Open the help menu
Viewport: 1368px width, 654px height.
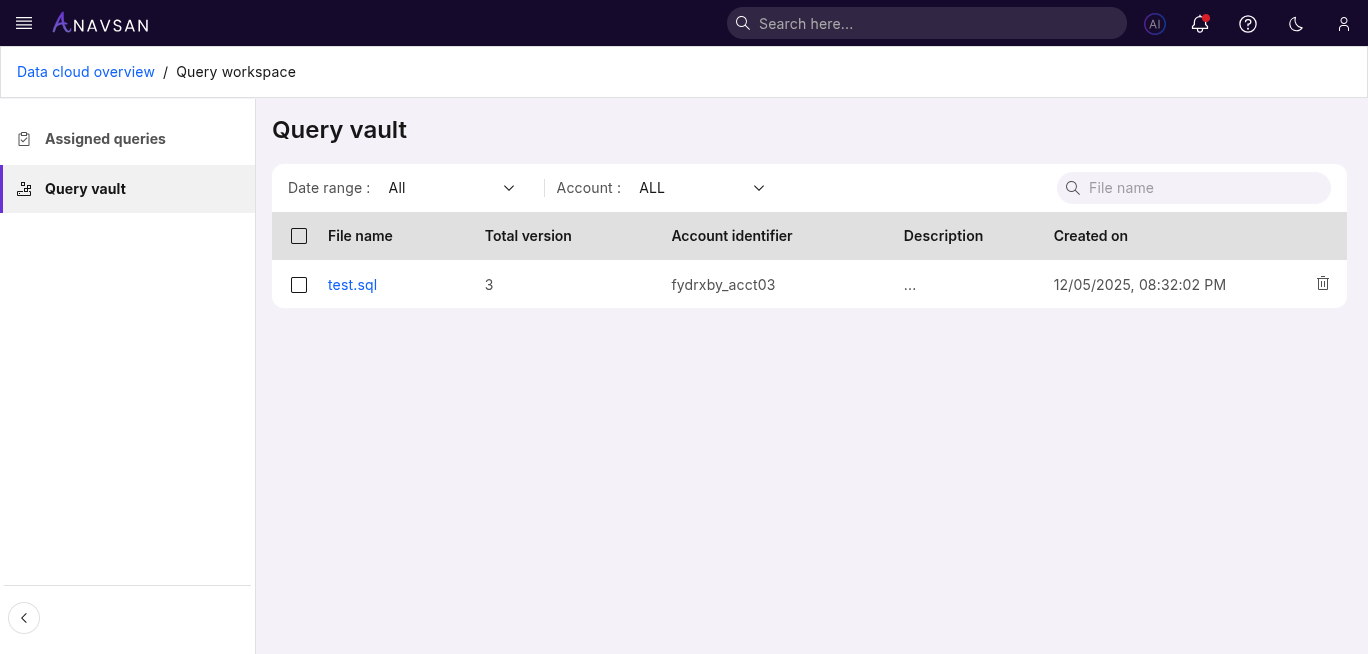coord(1247,23)
